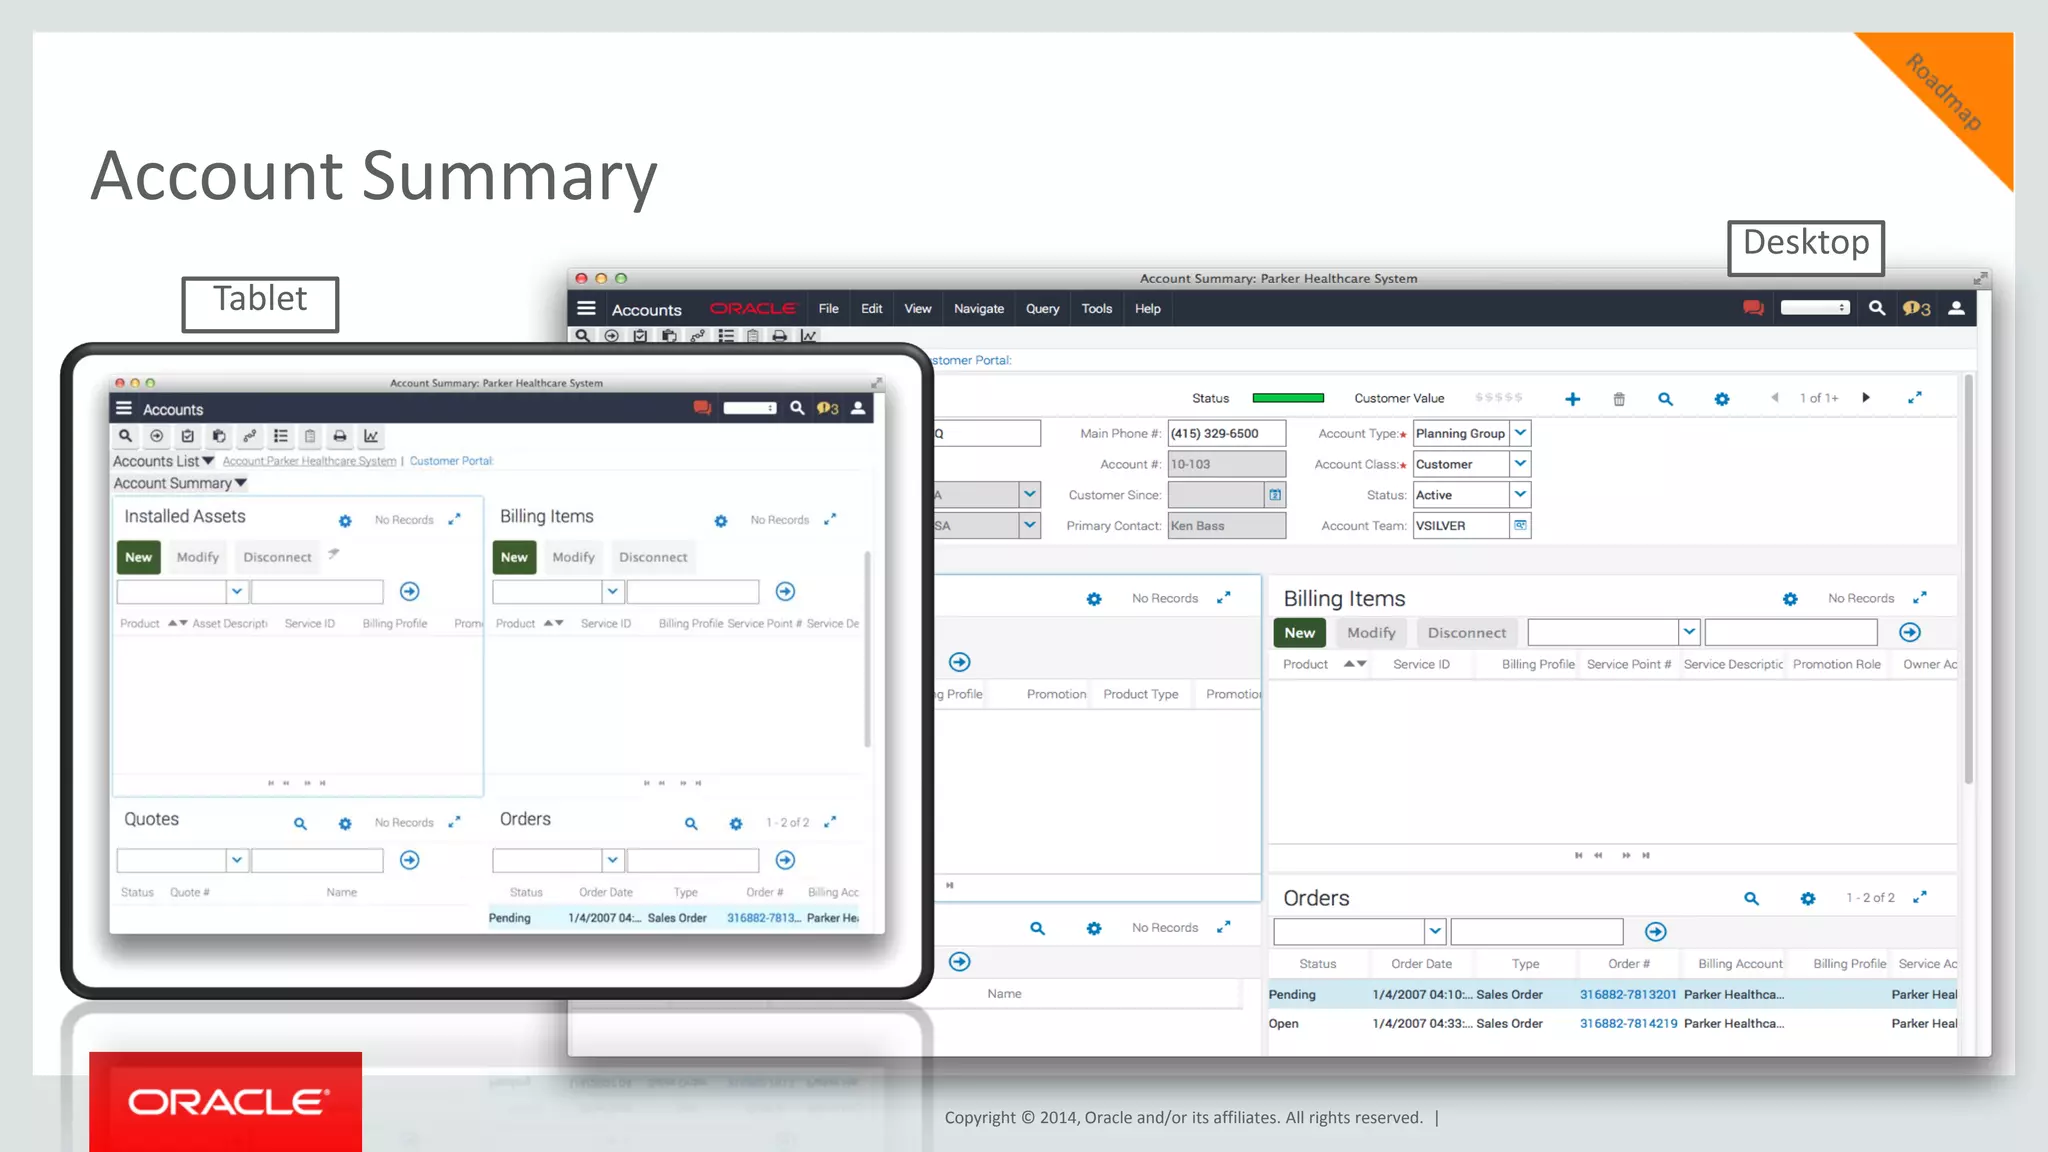Maximize the Installed Assets applet
The image size is (2048, 1152).
pos(454,519)
